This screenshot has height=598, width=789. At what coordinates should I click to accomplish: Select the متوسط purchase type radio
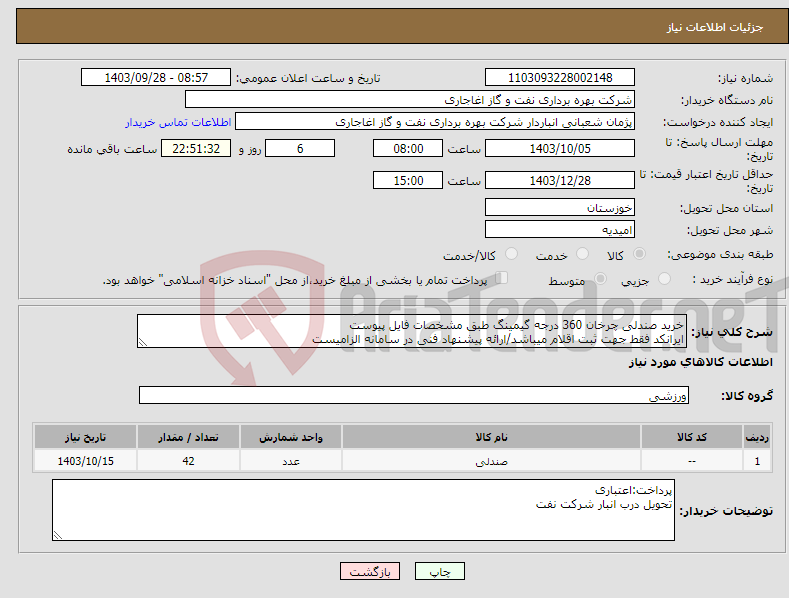[600, 279]
